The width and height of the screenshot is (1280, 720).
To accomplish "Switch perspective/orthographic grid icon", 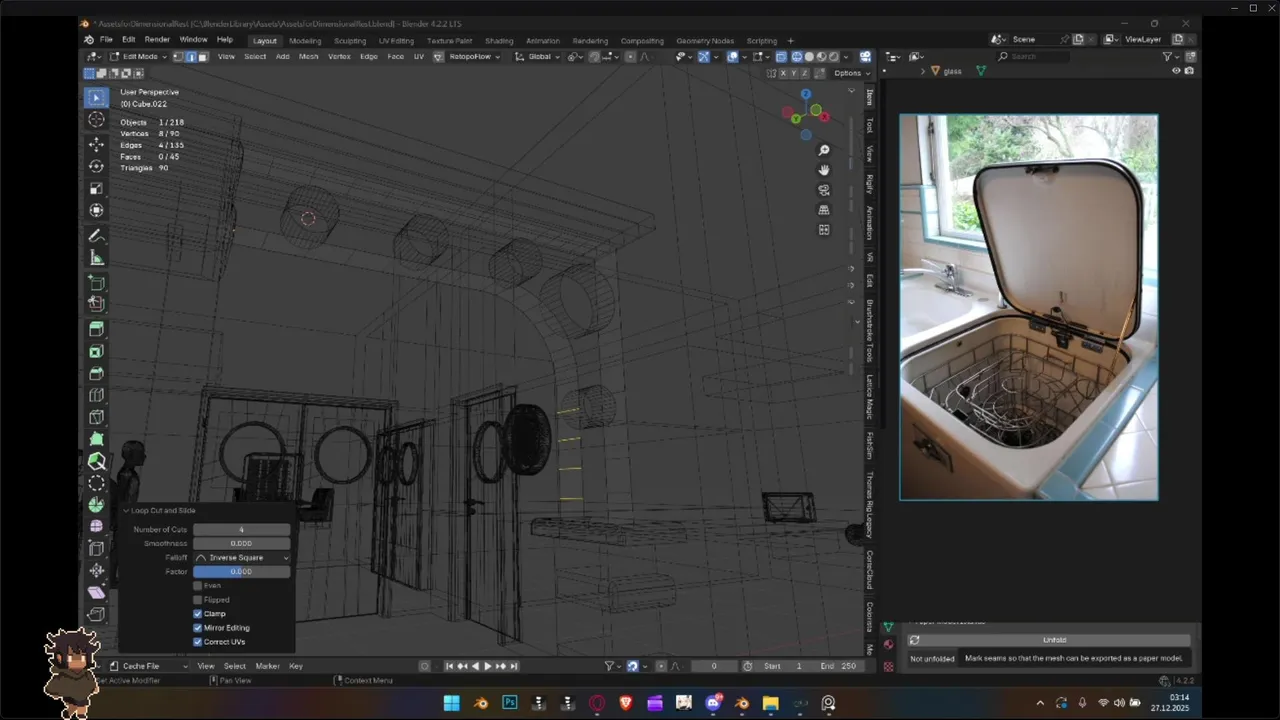I will click(x=824, y=210).
